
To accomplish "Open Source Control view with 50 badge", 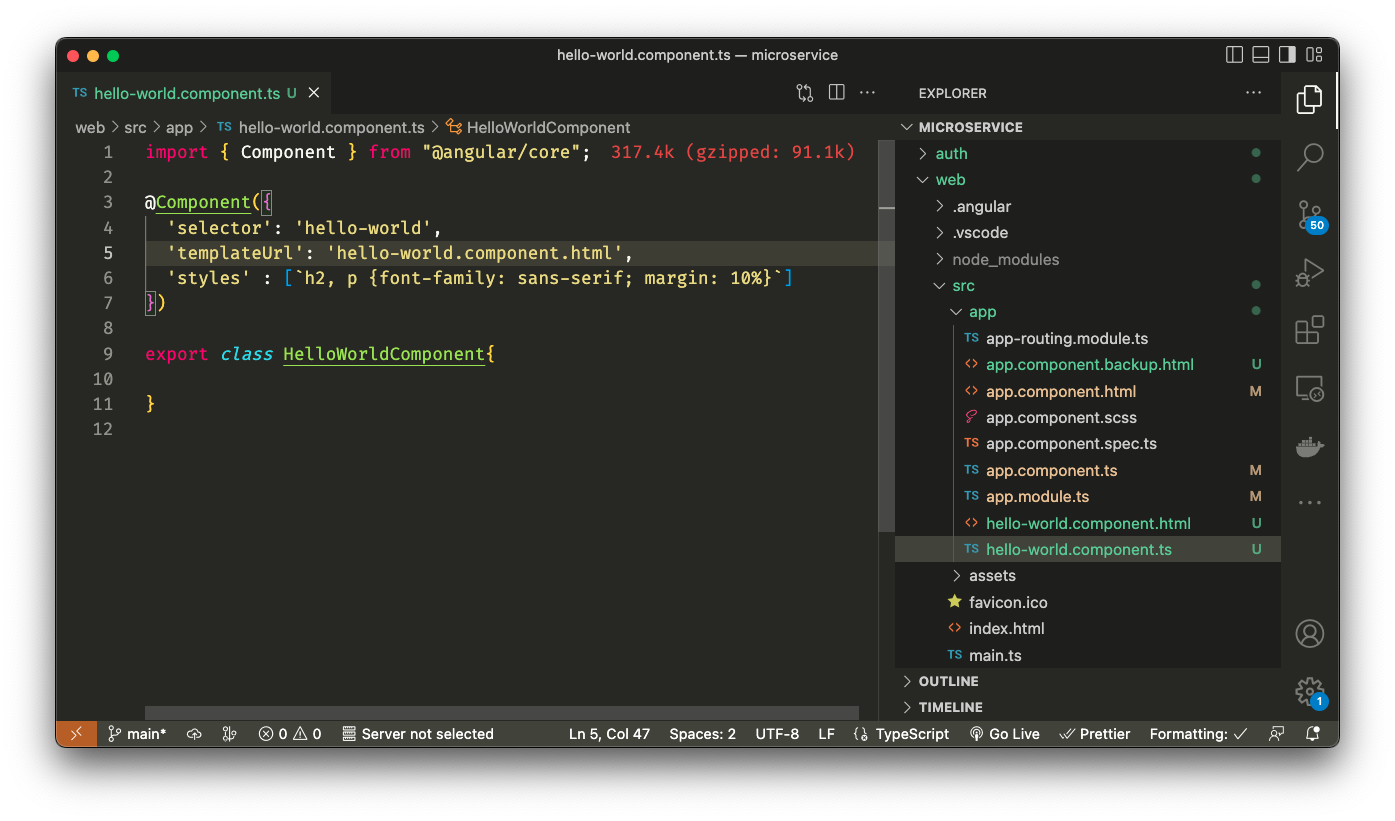I will click(x=1309, y=215).
